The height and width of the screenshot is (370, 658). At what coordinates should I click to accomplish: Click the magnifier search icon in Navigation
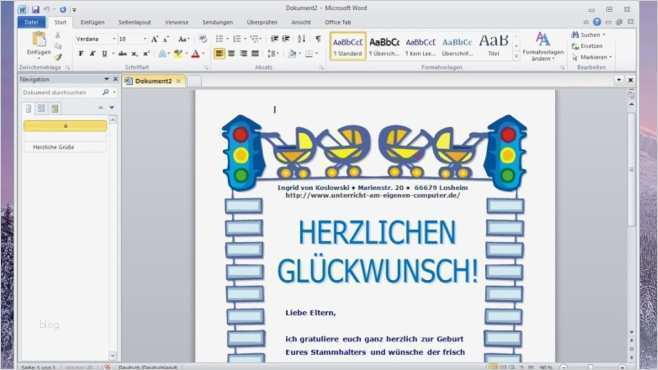coord(105,92)
